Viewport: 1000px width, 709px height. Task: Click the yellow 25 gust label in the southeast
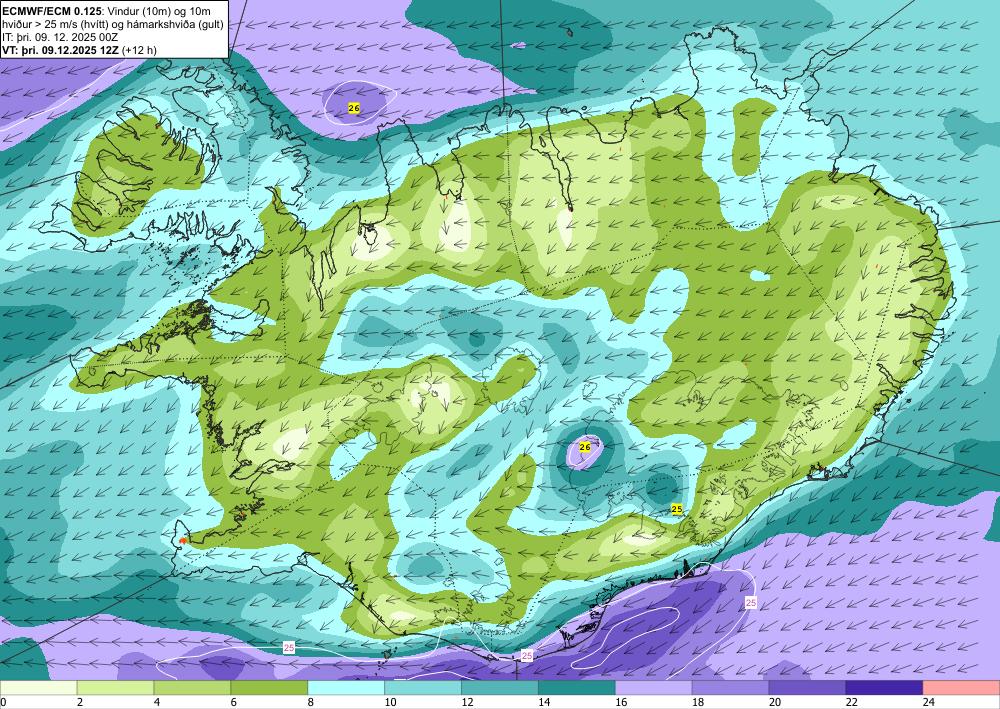coord(677,508)
